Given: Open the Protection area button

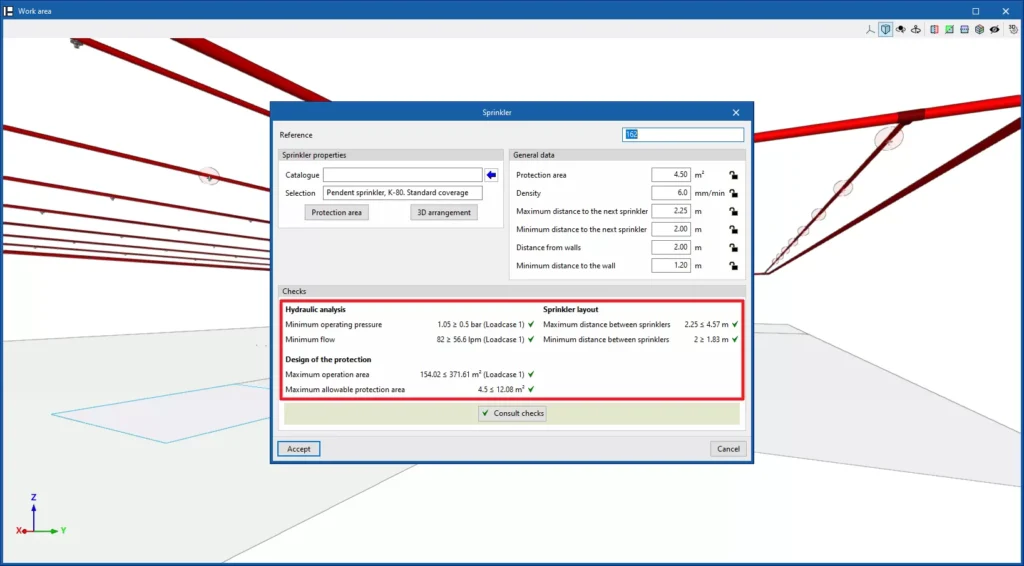Looking at the screenshot, I should (336, 213).
